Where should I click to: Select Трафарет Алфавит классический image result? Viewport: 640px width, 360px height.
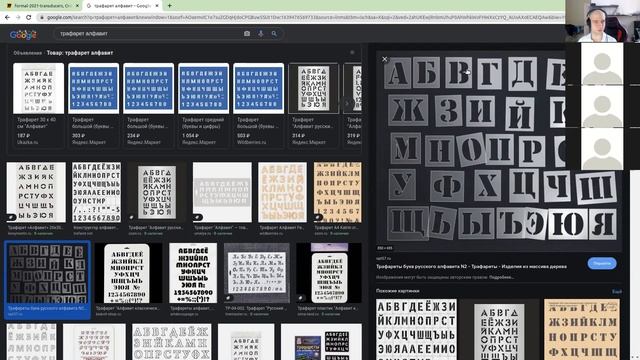[128, 273]
